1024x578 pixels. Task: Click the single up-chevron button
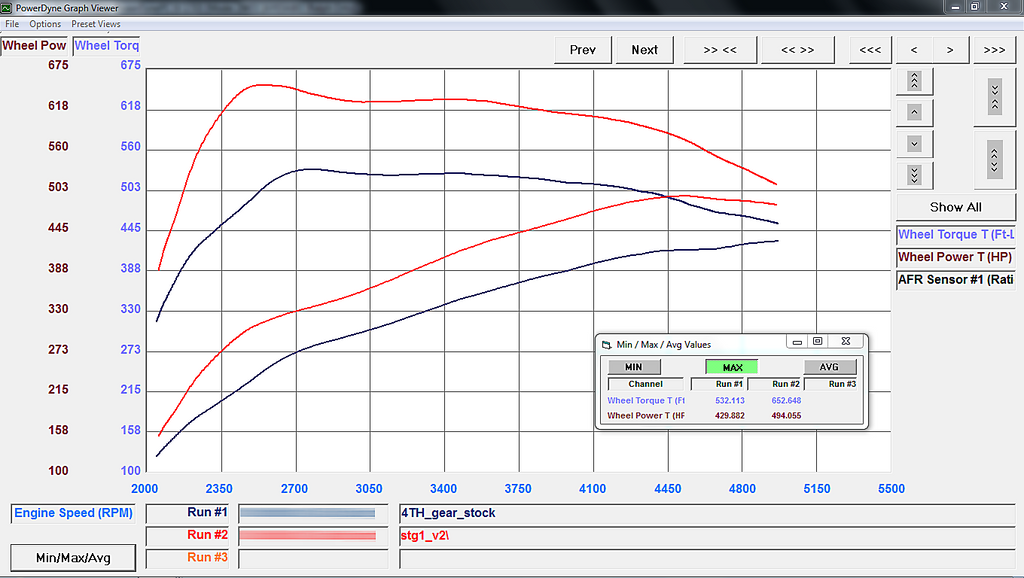(914, 112)
